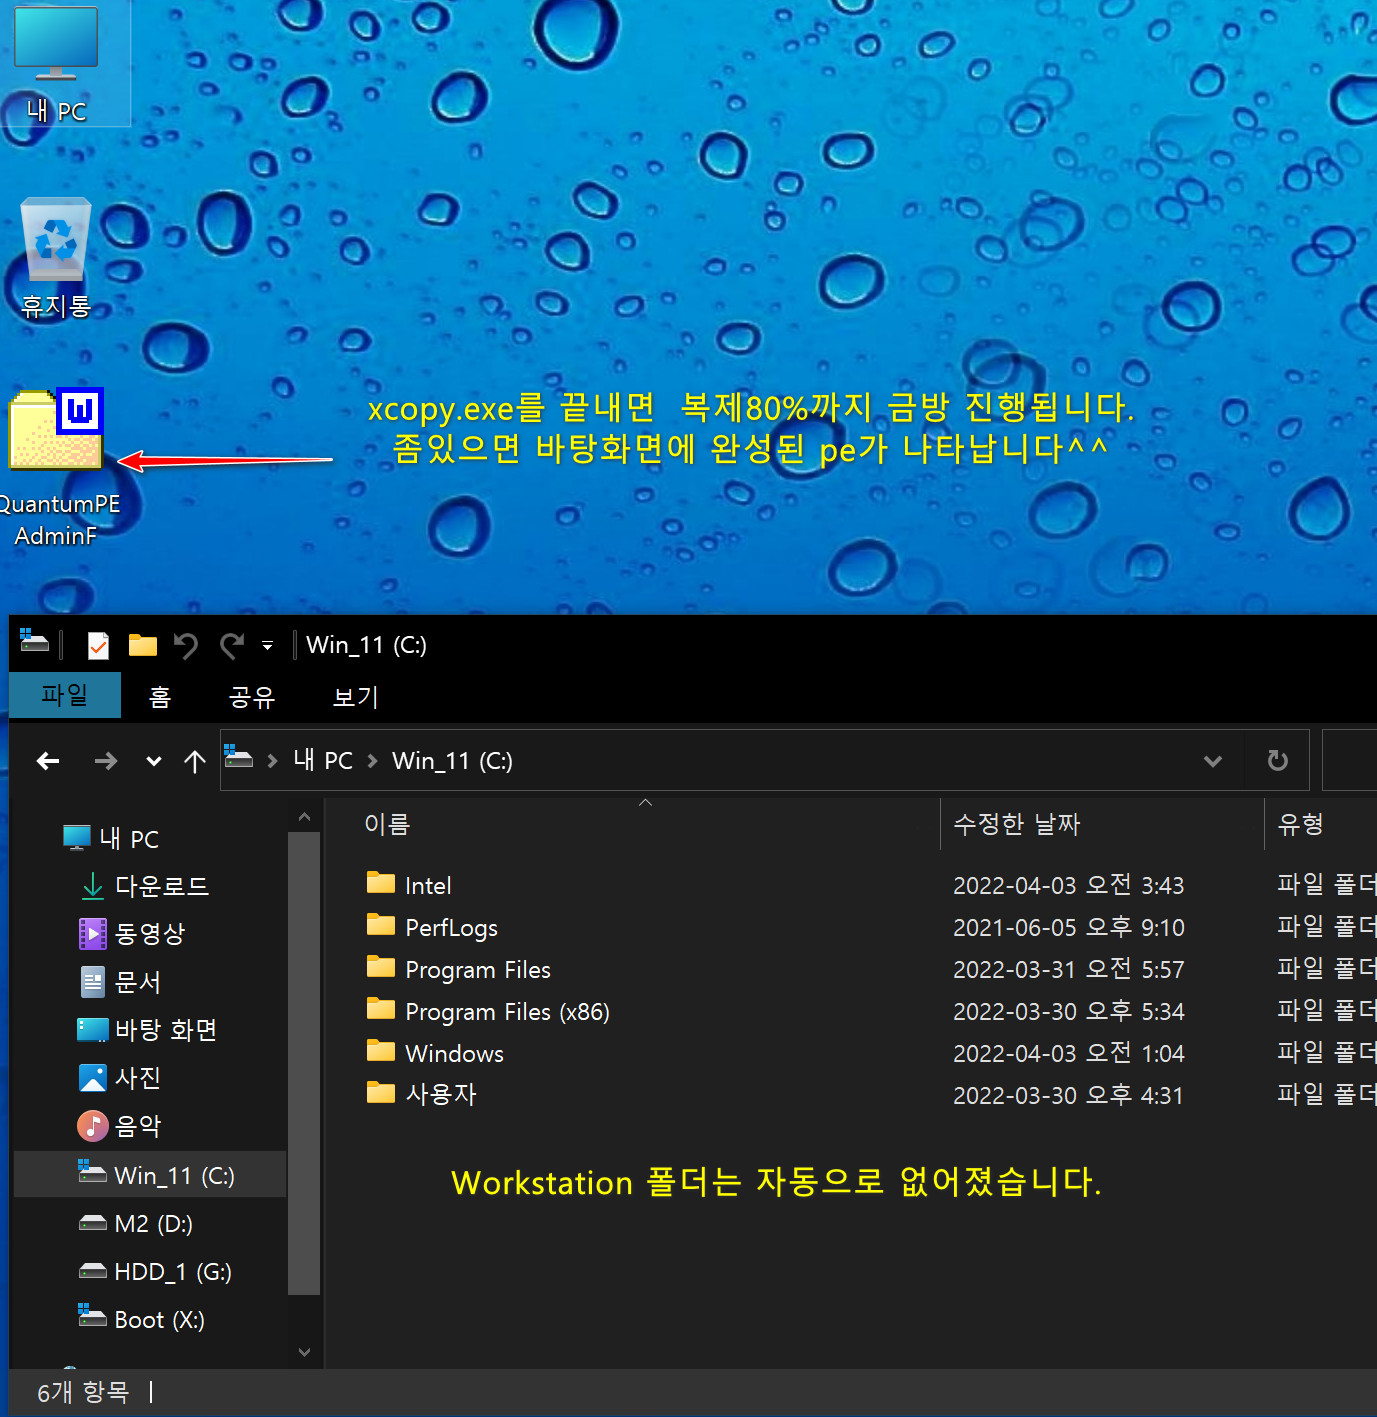The image size is (1377, 1417).
Task: Select the QuantumPE AdminF desktop folder icon
Action: 56,467
